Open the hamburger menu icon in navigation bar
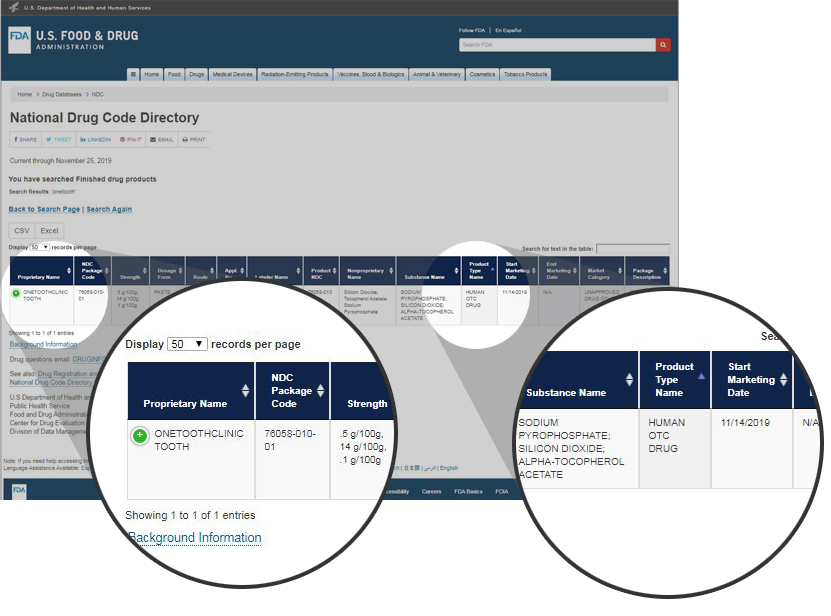Viewport: 831px width, 616px height. click(x=133, y=74)
